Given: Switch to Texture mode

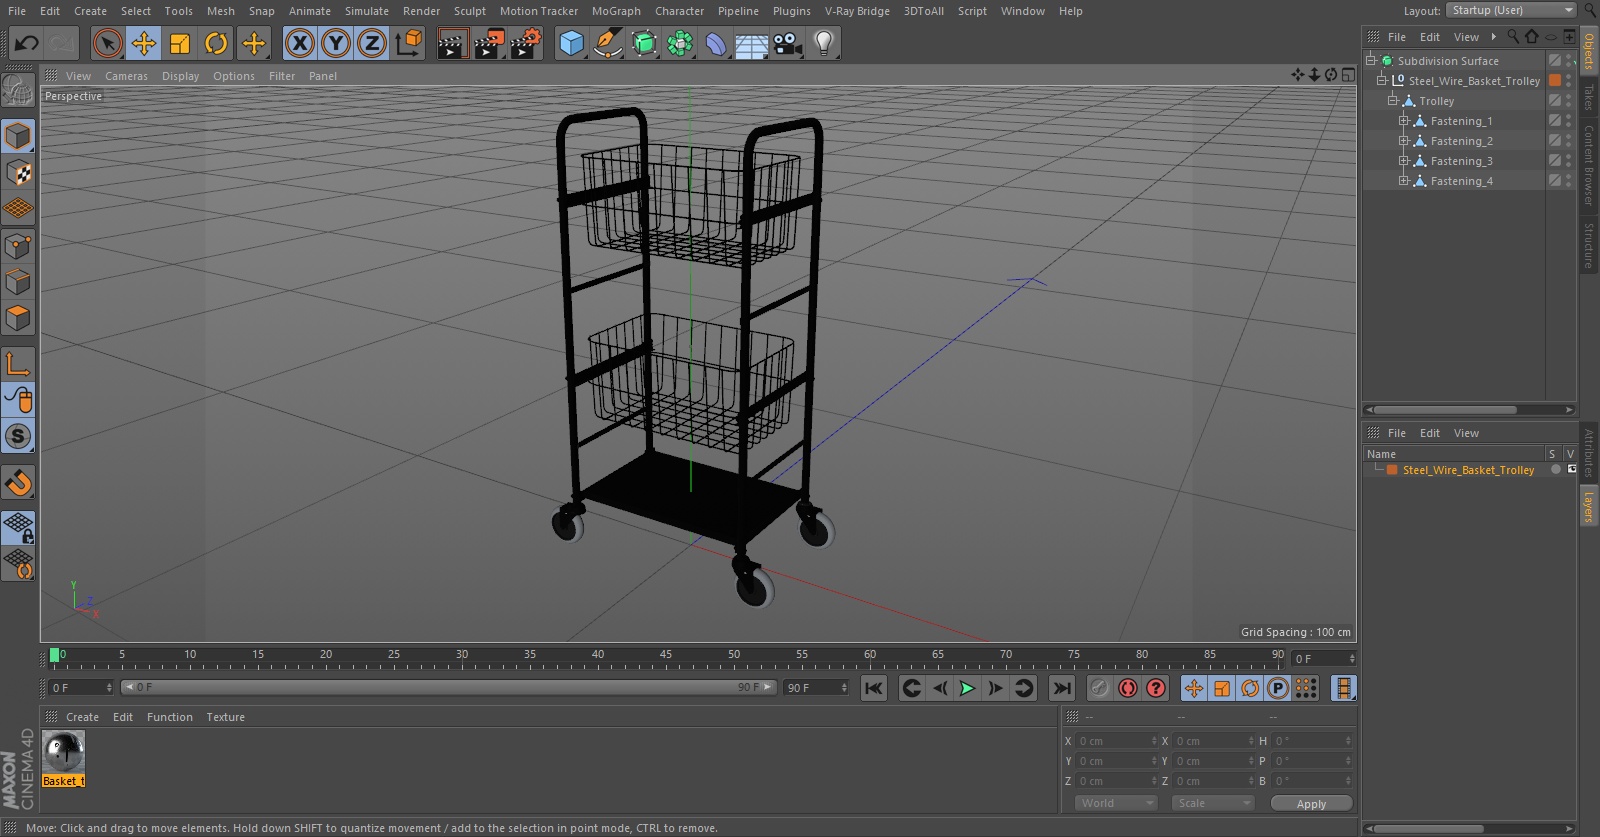Looking at the screenshot, I should (x=18, y=173).
